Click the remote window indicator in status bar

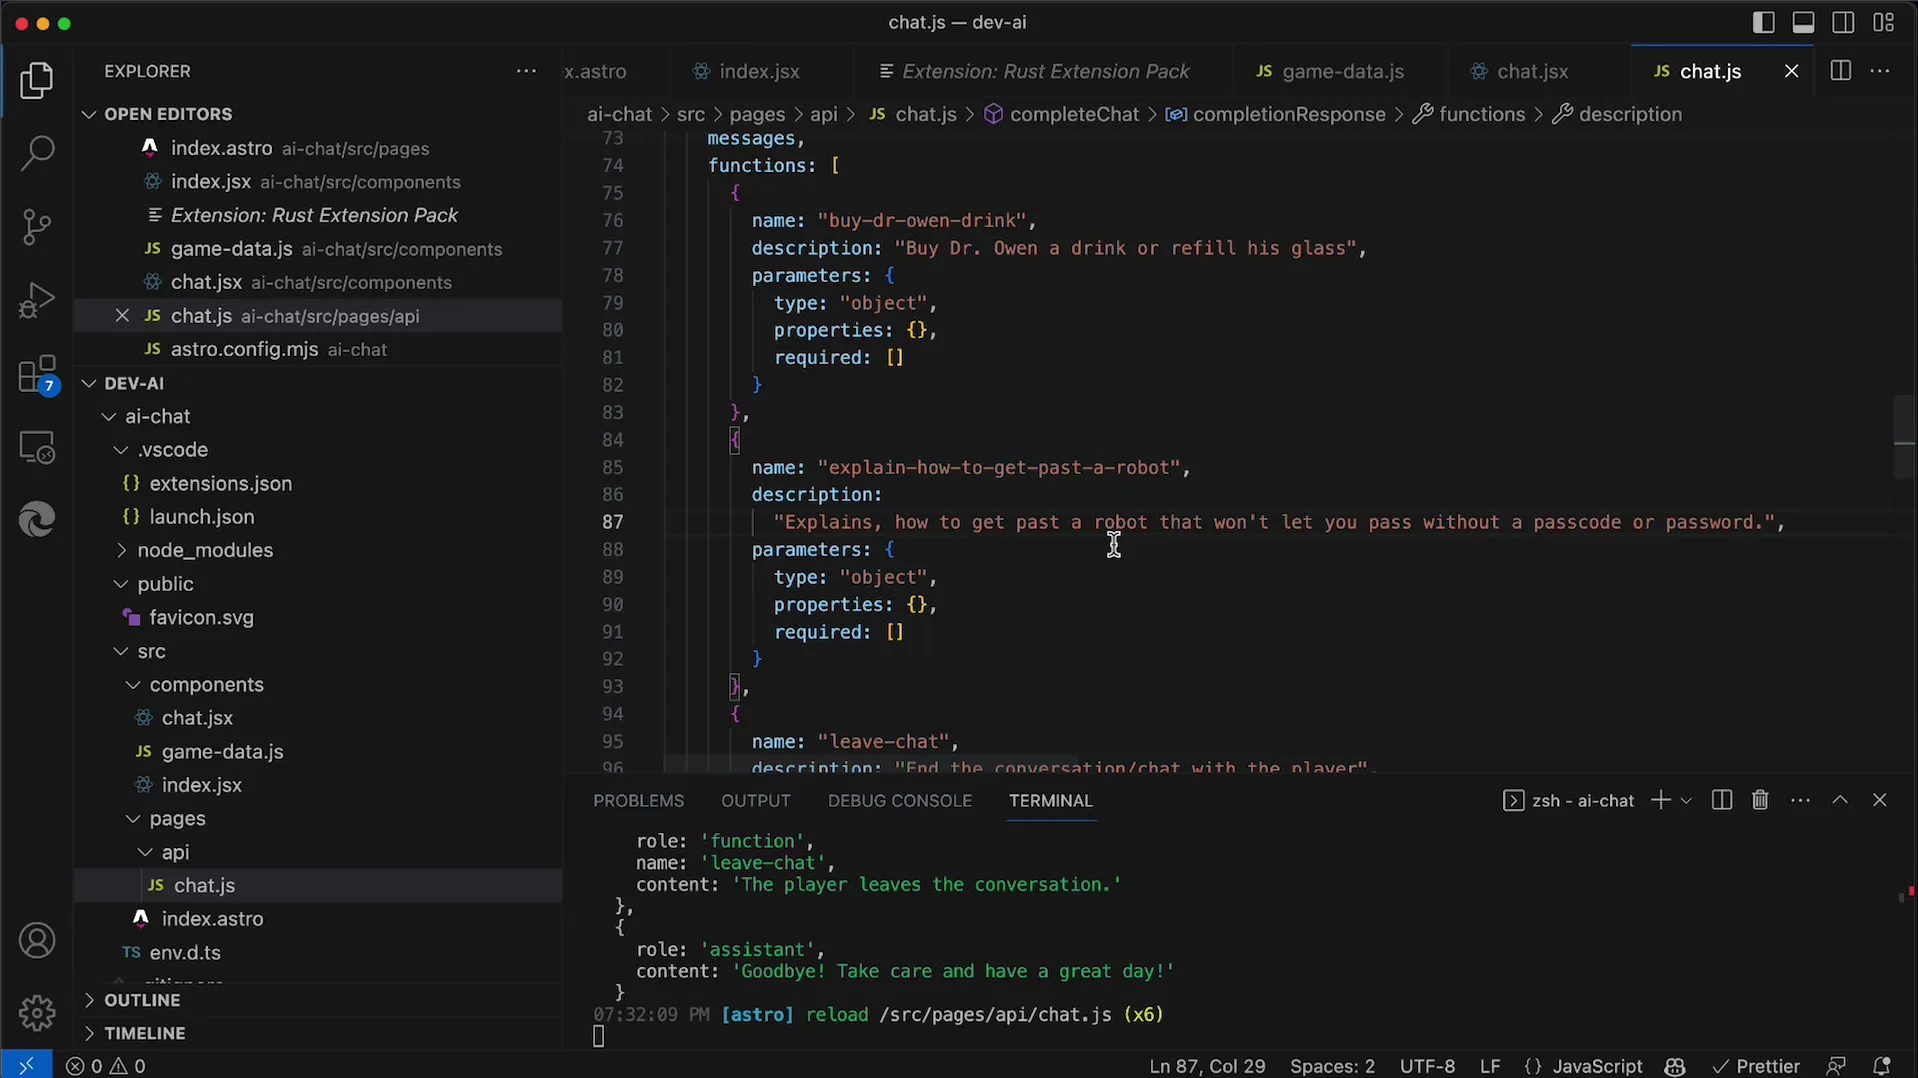tap(26, 1065)
